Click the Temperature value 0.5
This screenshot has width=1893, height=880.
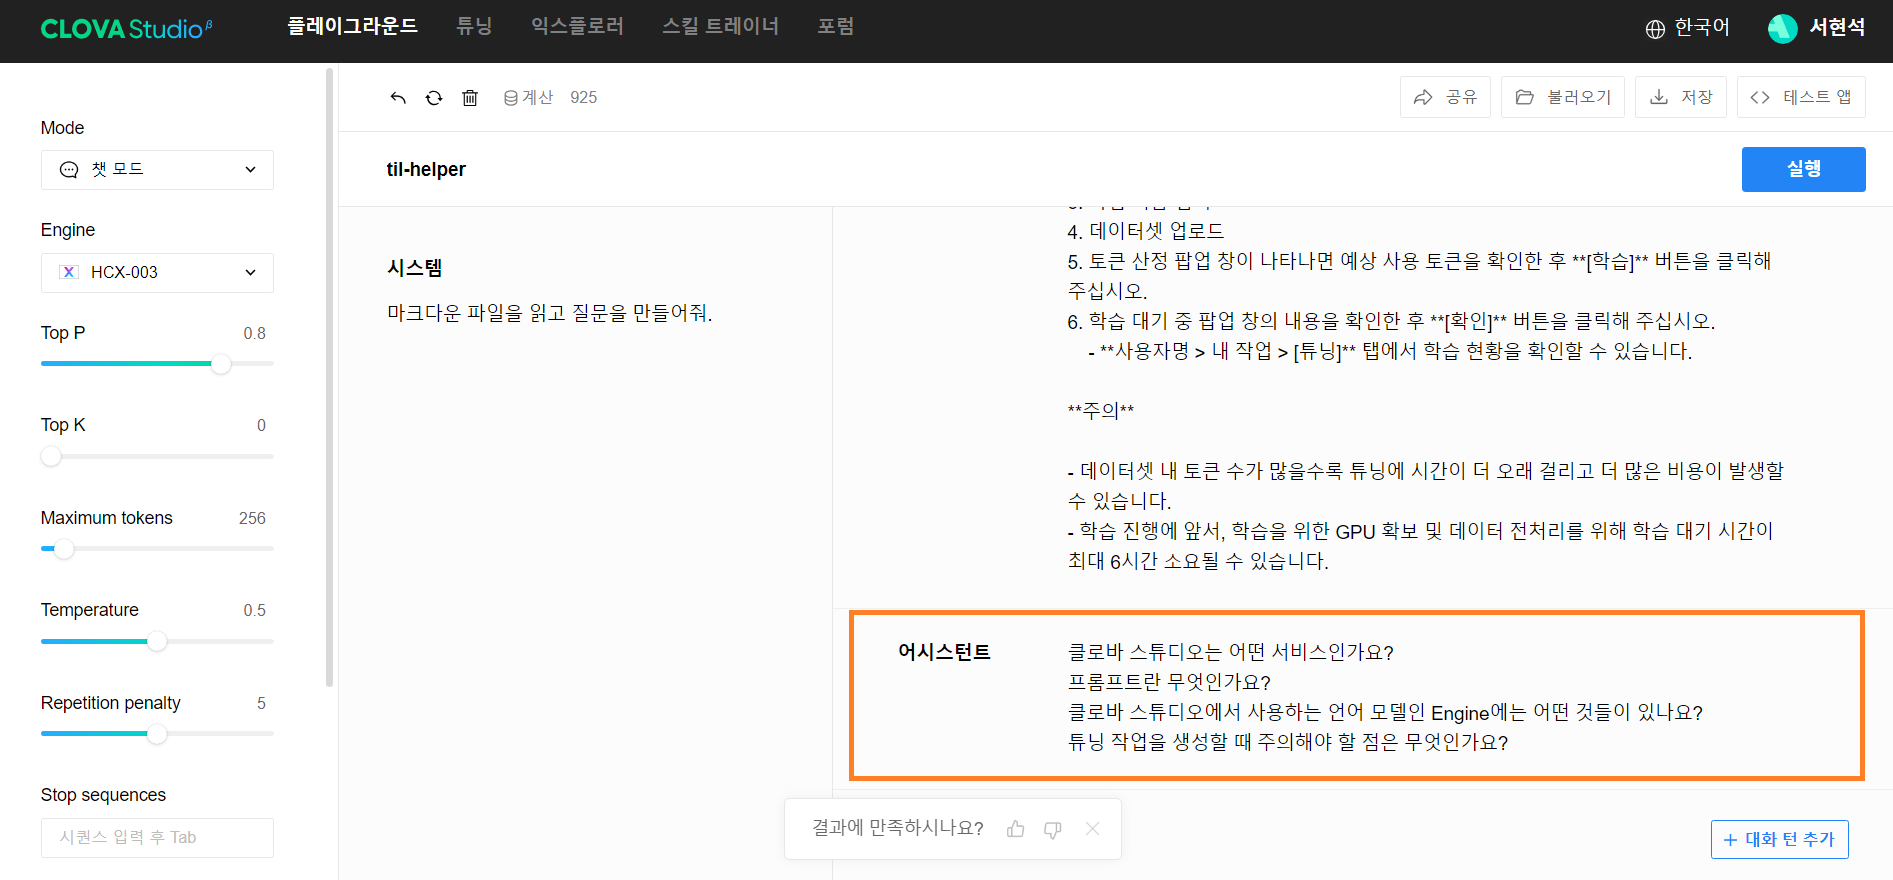(255, 610)
